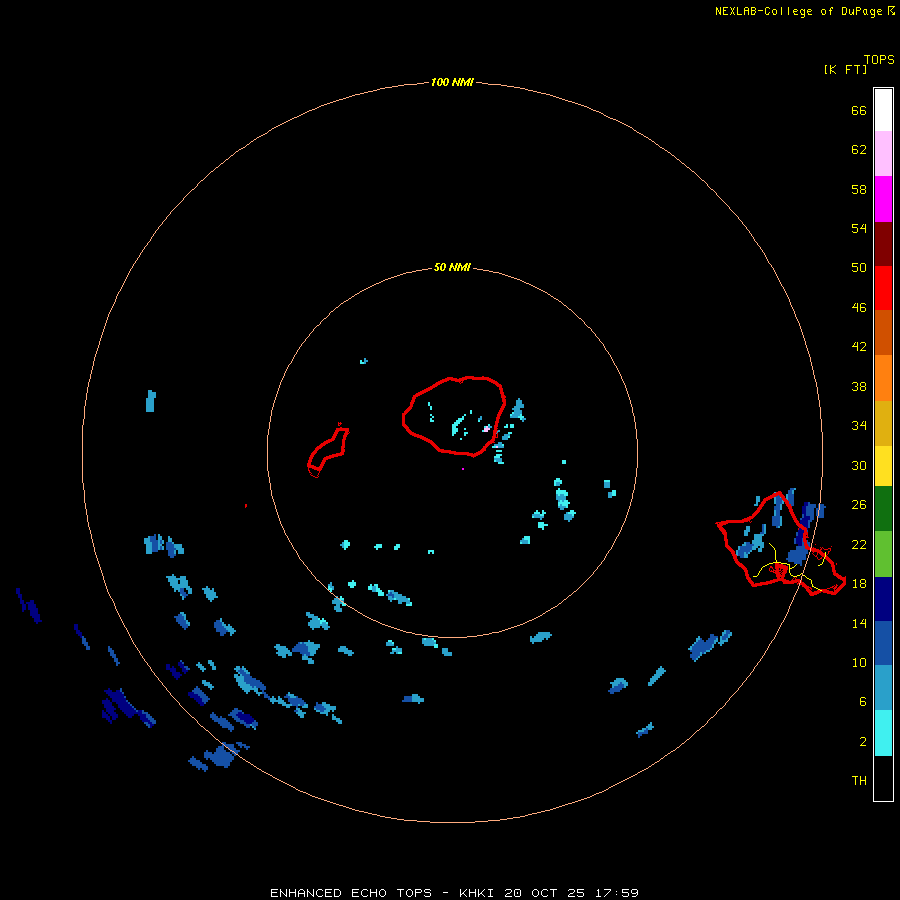Screen dimensions: 900x900
Task: Select the dark green legend swatch
Action: (x=883, y=509)
